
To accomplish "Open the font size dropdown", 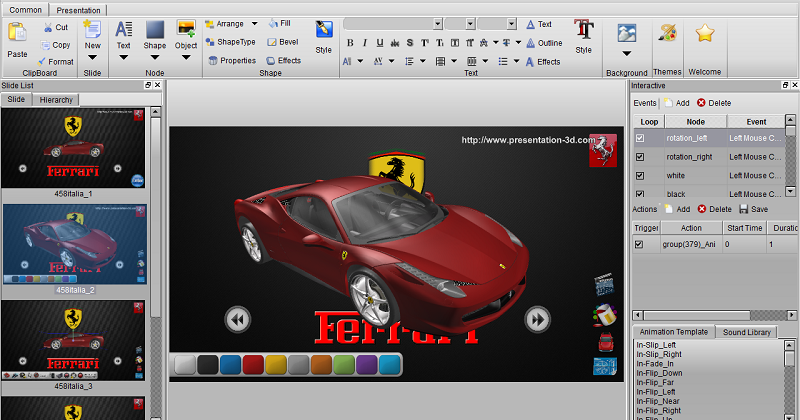I will [x=470, y=24].
